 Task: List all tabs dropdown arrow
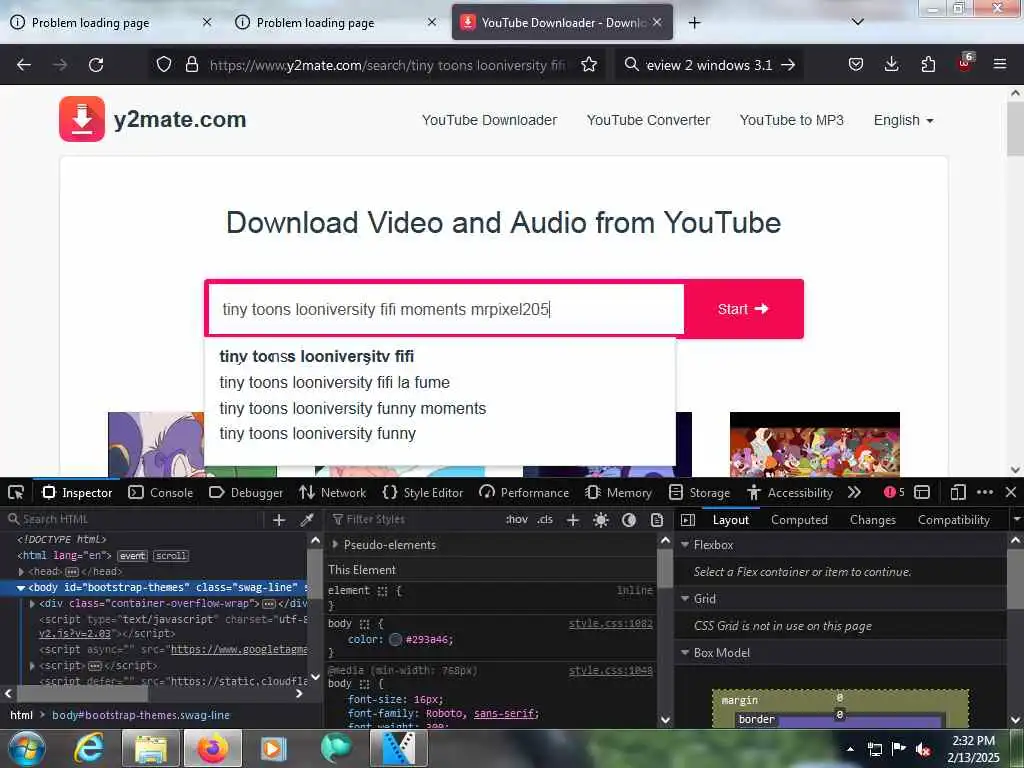(x=858, y=22)
